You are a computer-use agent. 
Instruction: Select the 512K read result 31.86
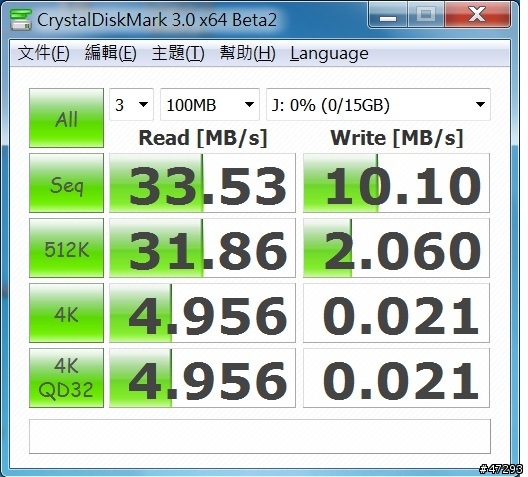click(x=202, y=248)
